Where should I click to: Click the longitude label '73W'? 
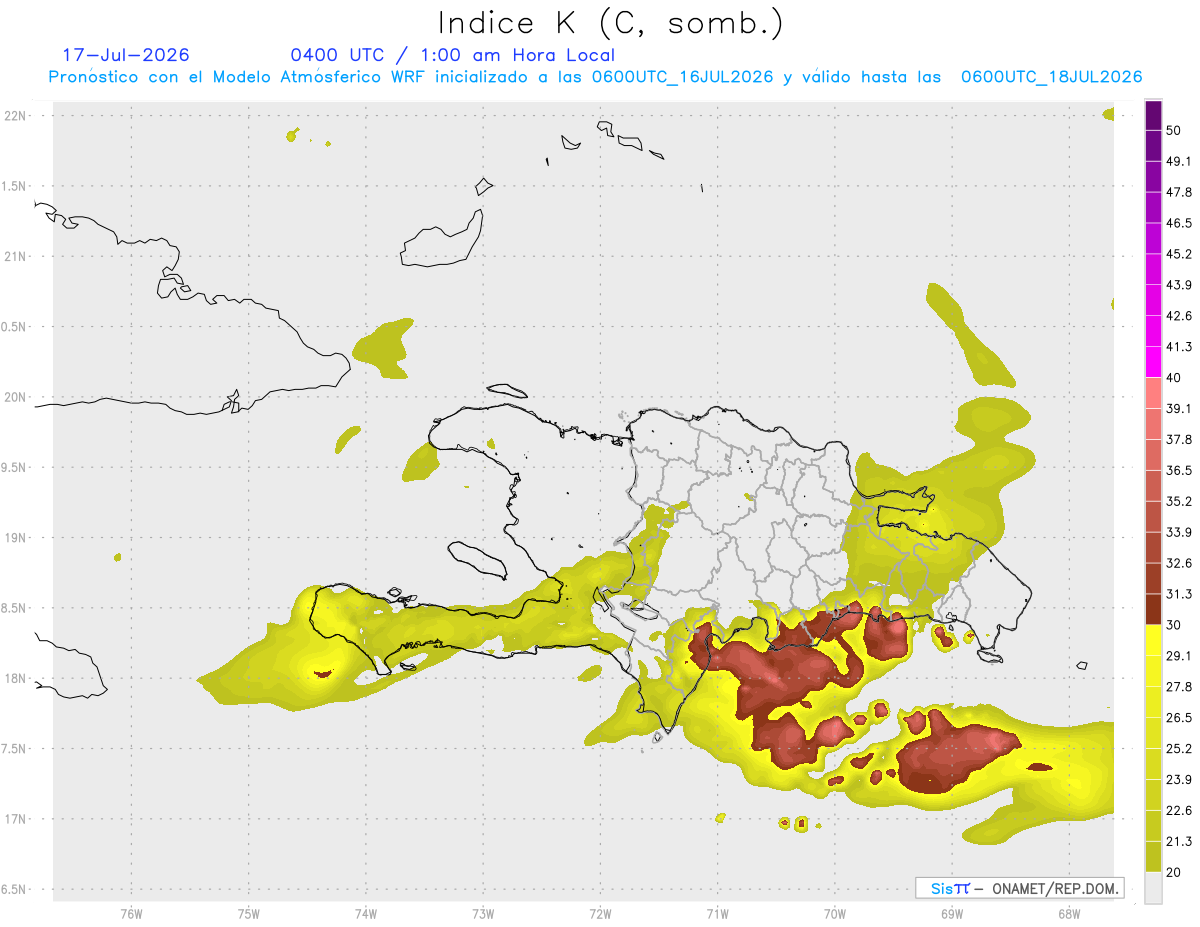pyautogui.click(x=483, y=913)
